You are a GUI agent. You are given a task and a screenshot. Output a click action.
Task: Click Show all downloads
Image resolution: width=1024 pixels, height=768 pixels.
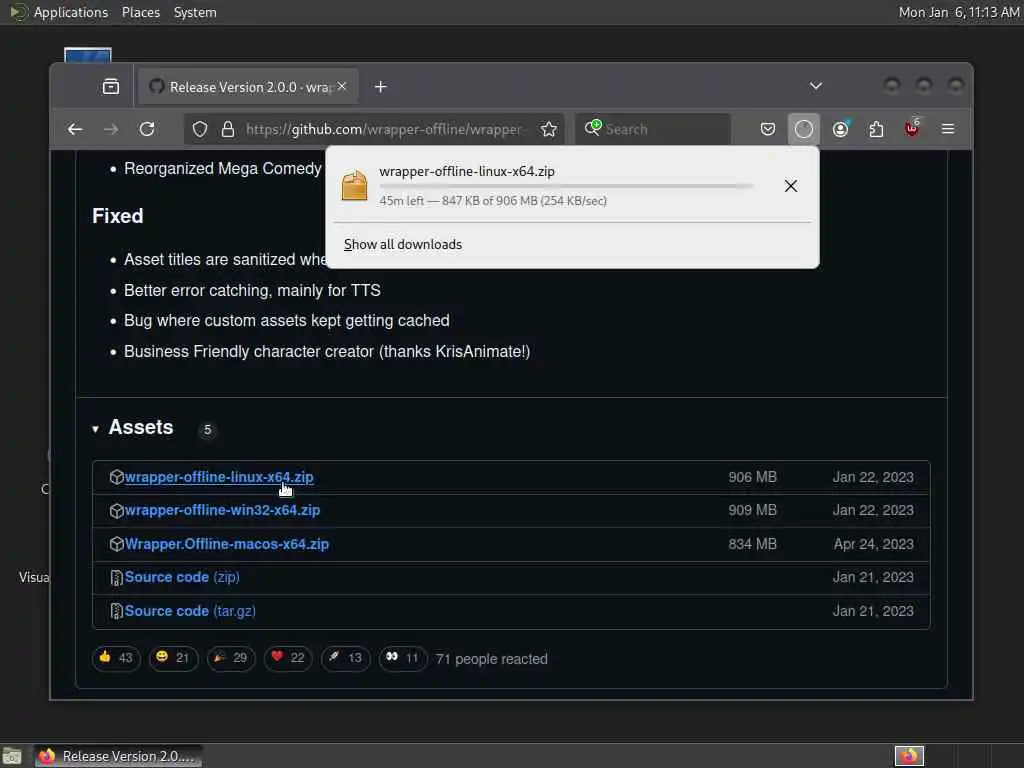coord(403,244)
